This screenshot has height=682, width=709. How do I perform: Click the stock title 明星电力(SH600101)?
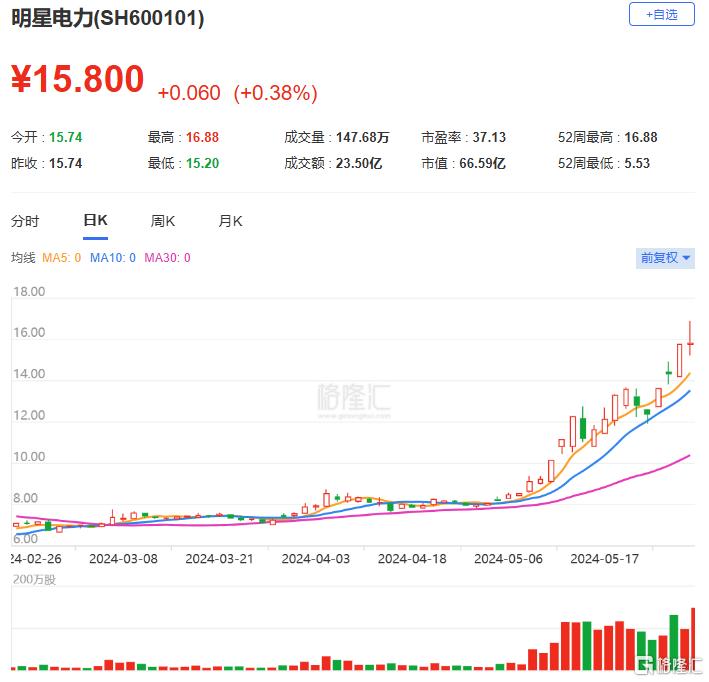[x=108, y=19]
